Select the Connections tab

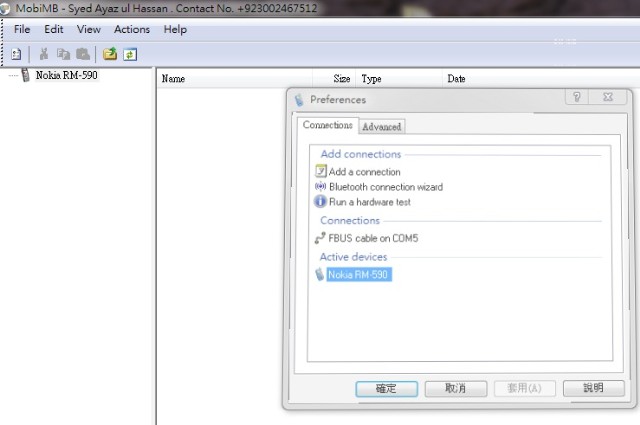coord(327,125)
